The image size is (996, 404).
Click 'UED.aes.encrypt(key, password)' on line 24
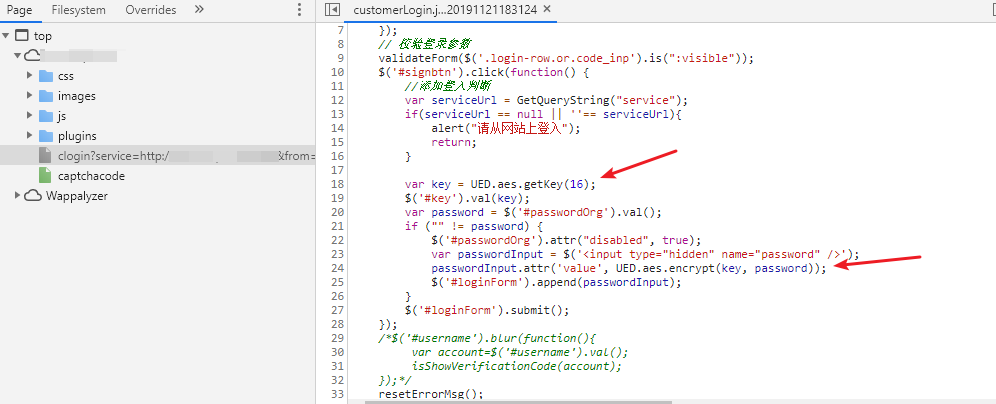pos(715,268)
